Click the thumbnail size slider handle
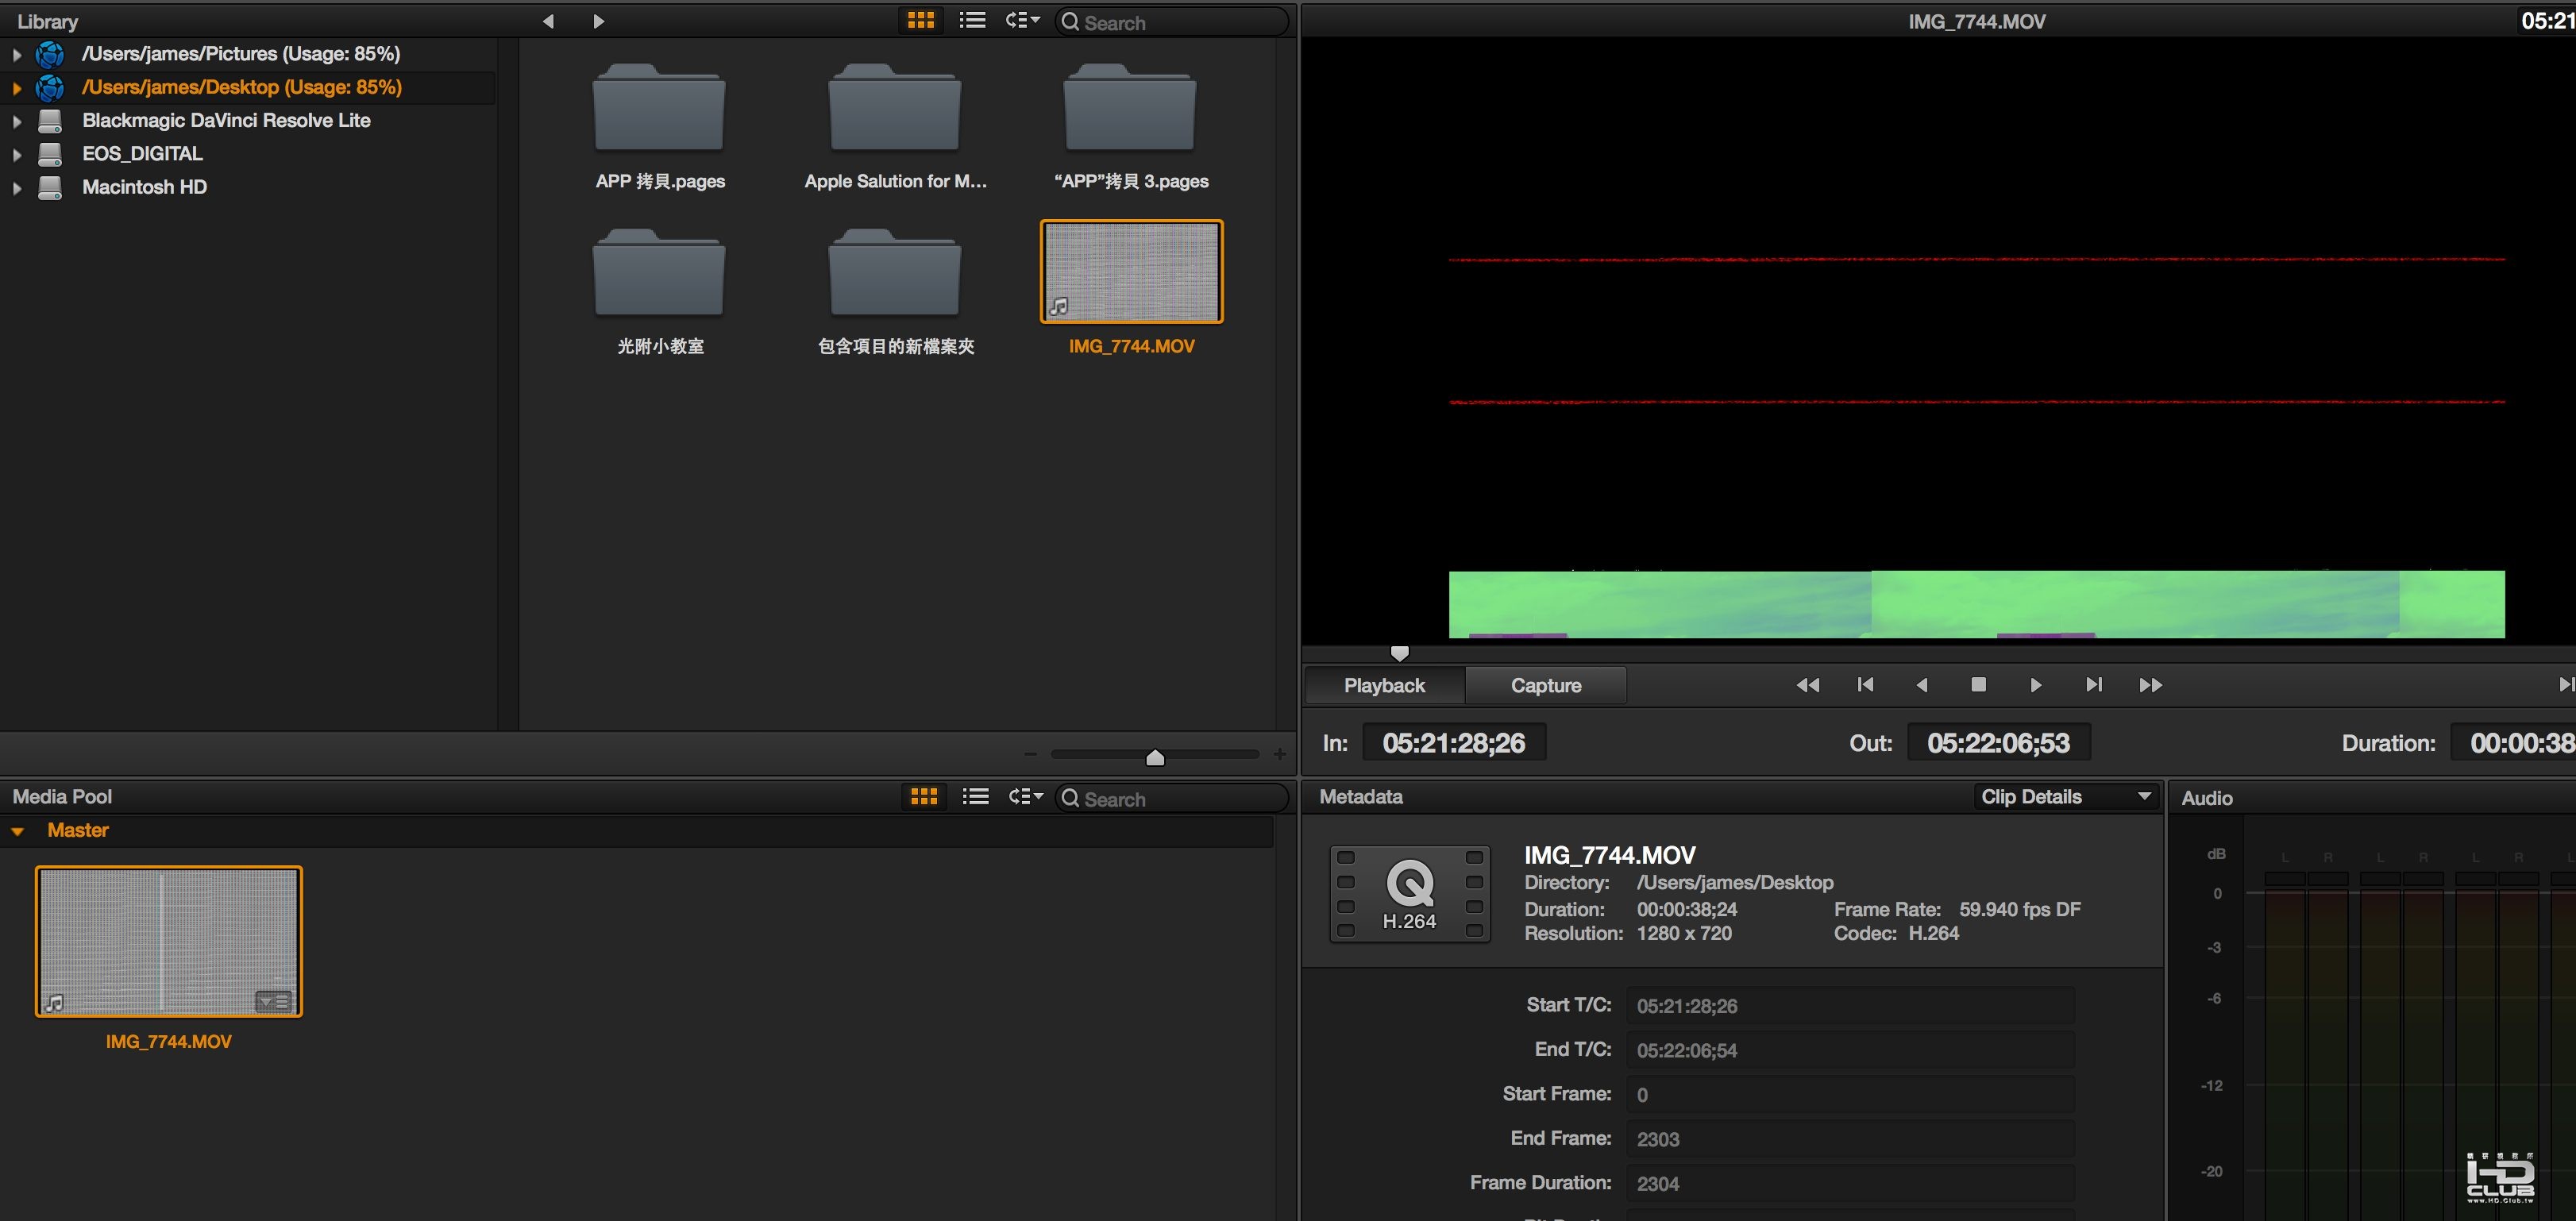 click(x=1155, y=757)
